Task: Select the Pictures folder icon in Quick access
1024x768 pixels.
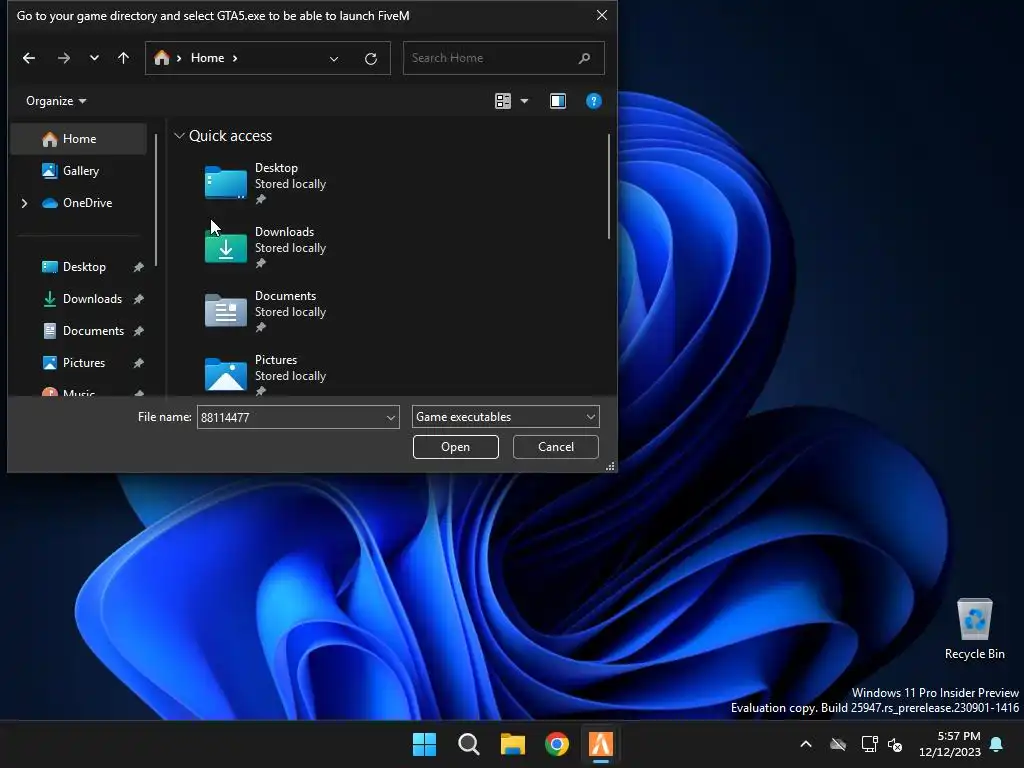Action: (225, 374)
